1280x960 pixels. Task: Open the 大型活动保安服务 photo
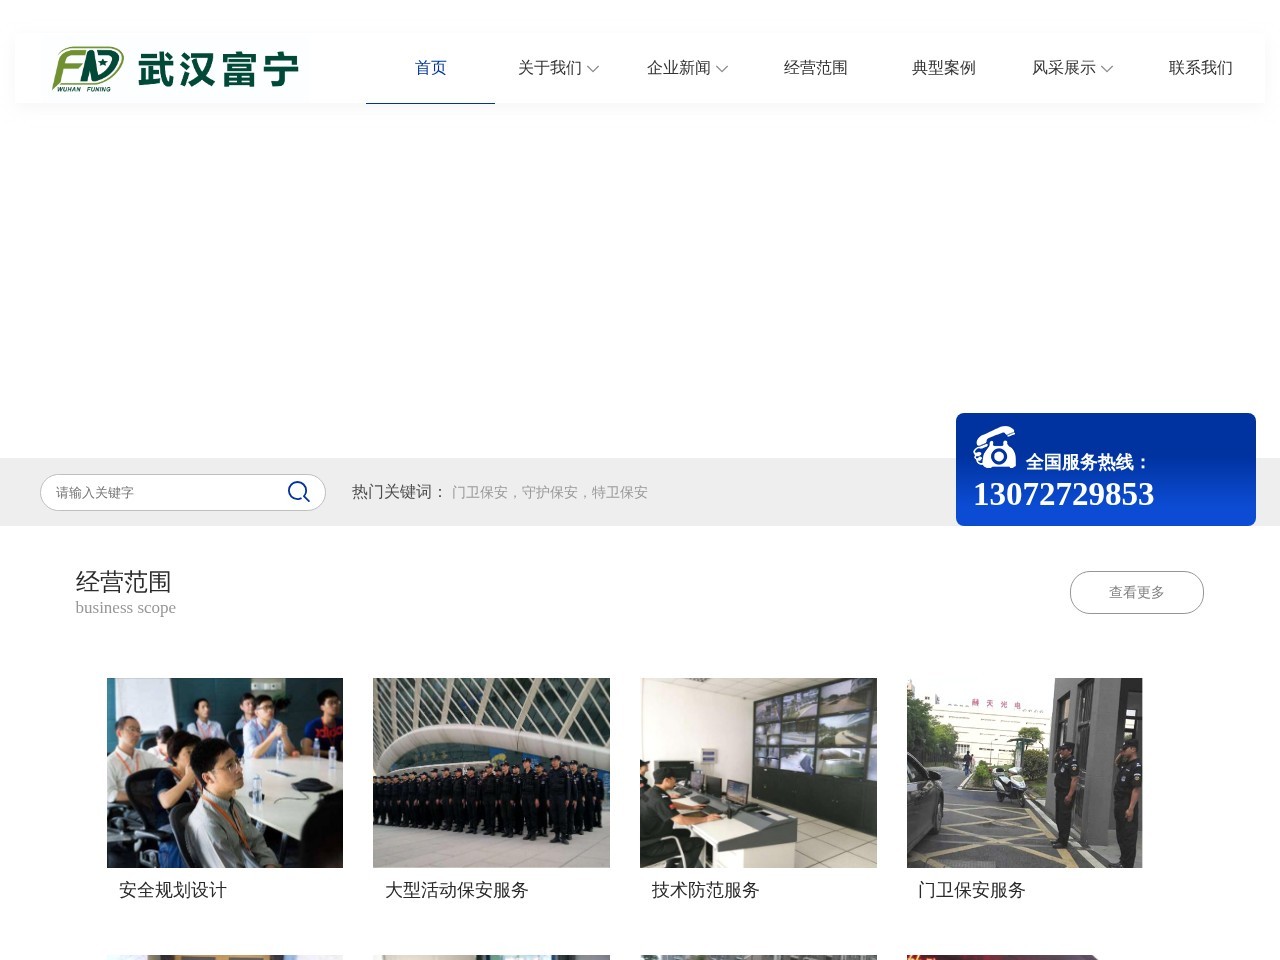click(491, 773)
